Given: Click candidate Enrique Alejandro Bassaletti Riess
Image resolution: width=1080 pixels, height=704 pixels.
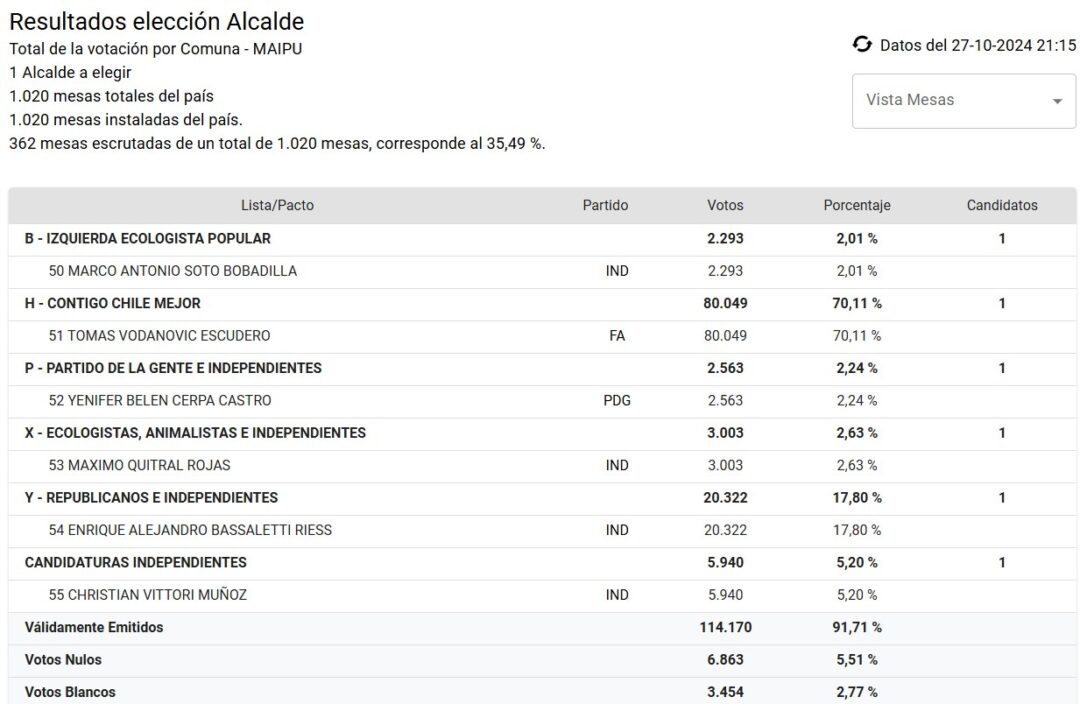Looking at the screenshot, I should [x=190, y=530].
